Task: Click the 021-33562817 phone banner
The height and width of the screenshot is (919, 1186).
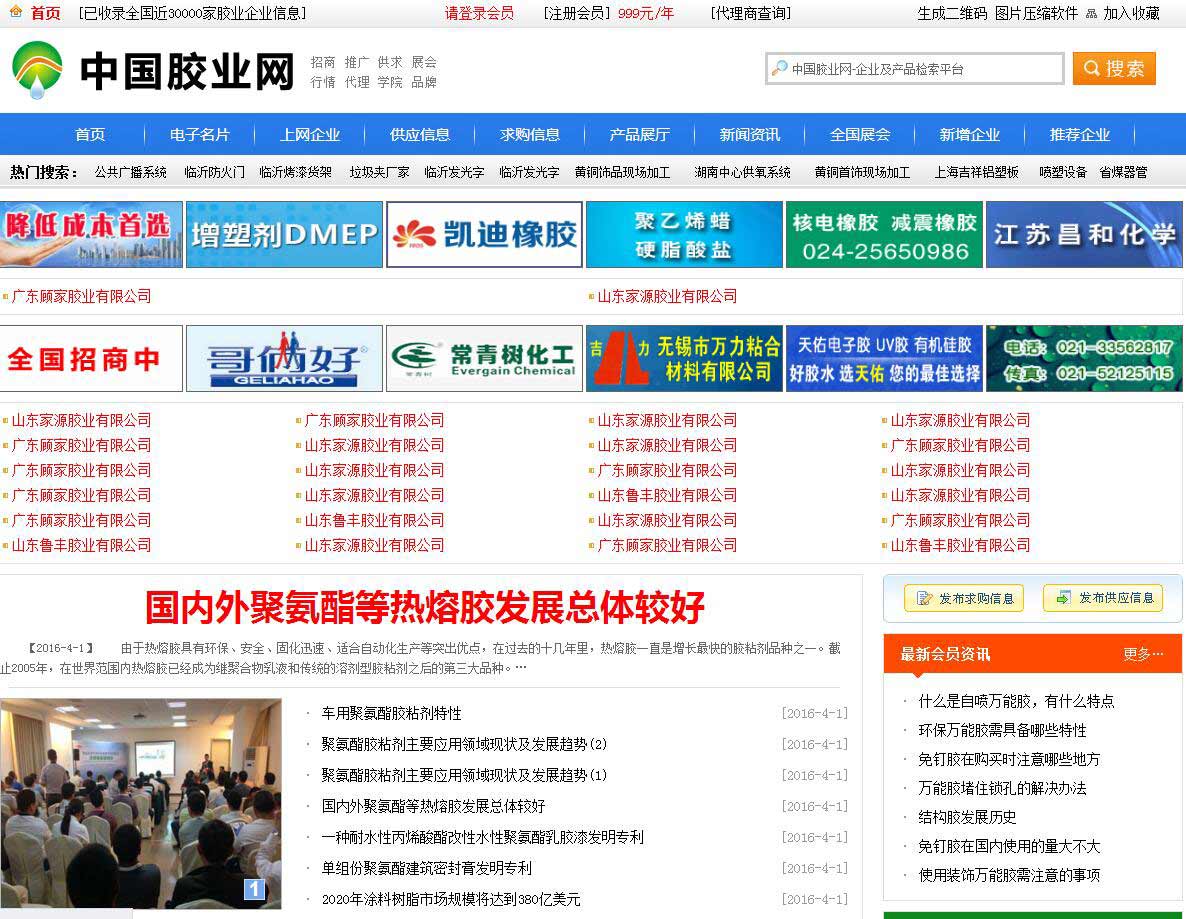Action: (1084, 359)
